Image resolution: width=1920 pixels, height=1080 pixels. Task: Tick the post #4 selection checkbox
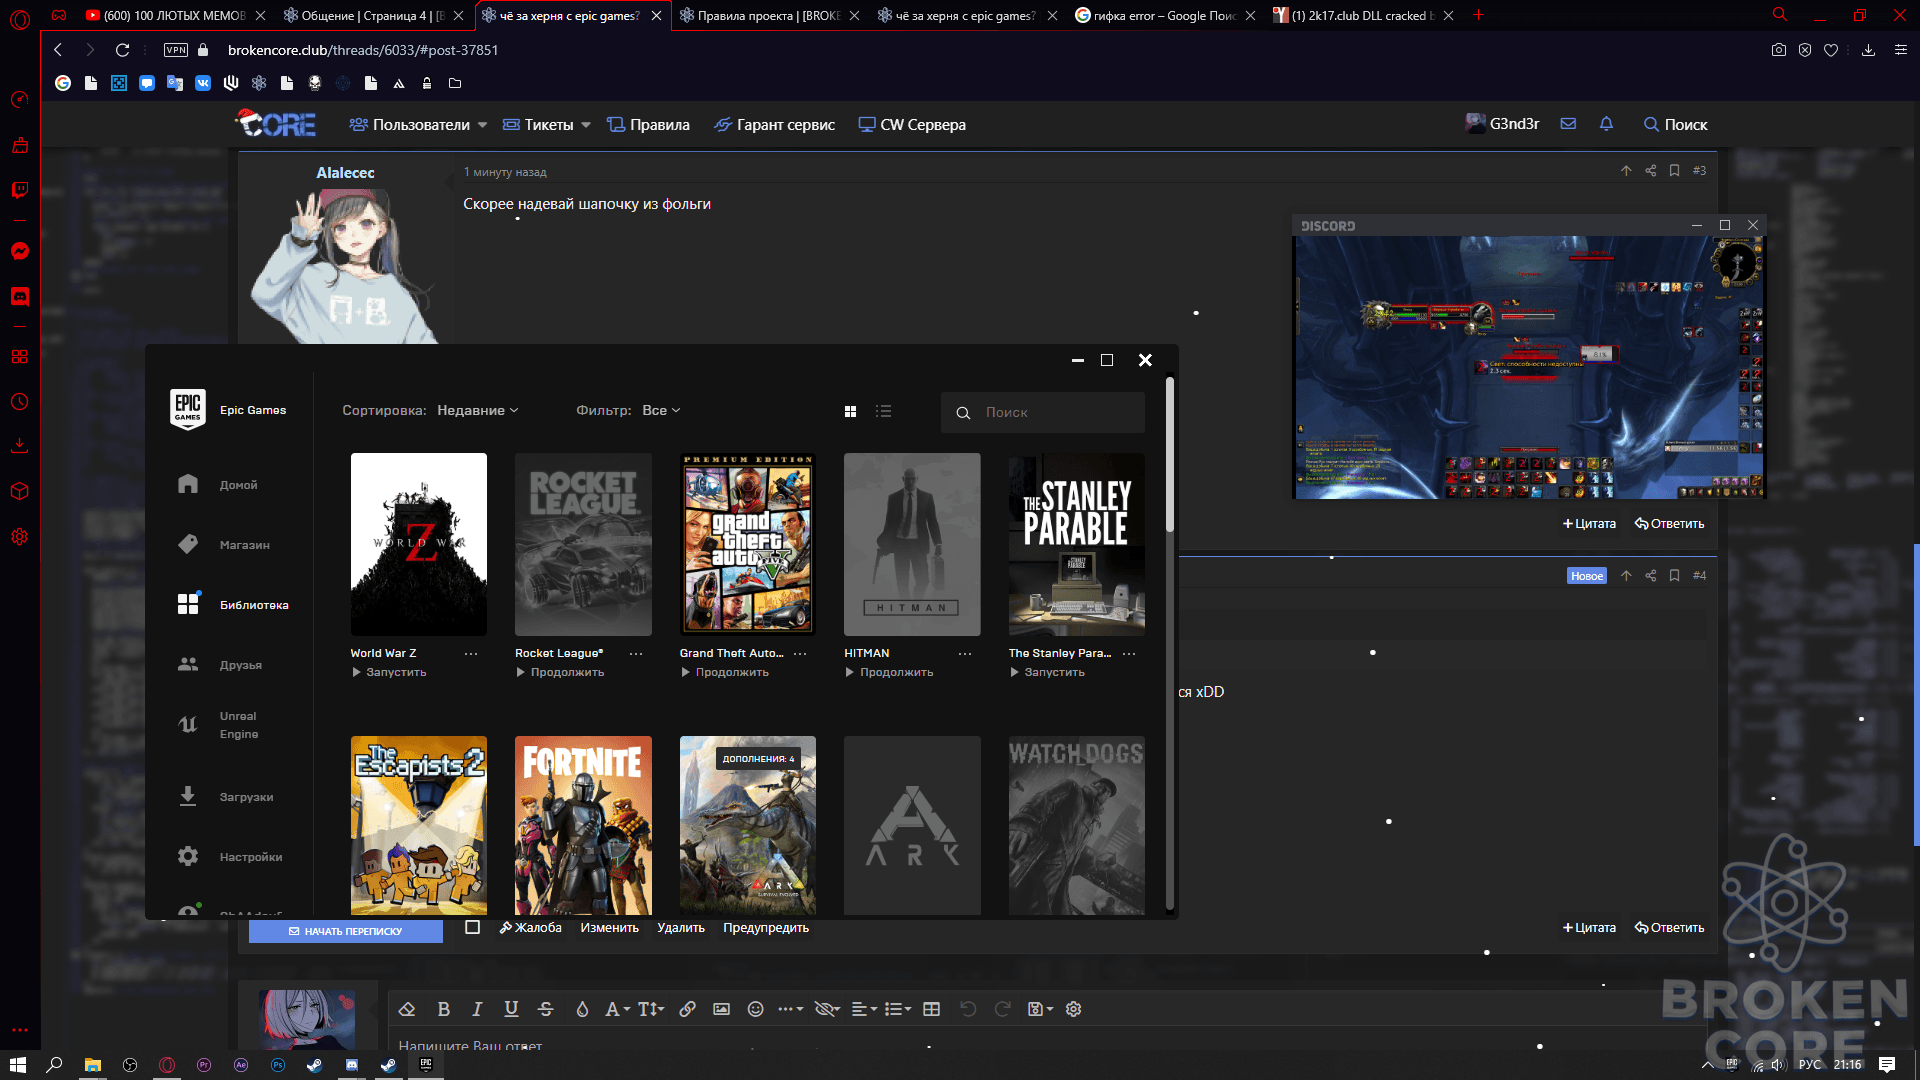[473, 927]
